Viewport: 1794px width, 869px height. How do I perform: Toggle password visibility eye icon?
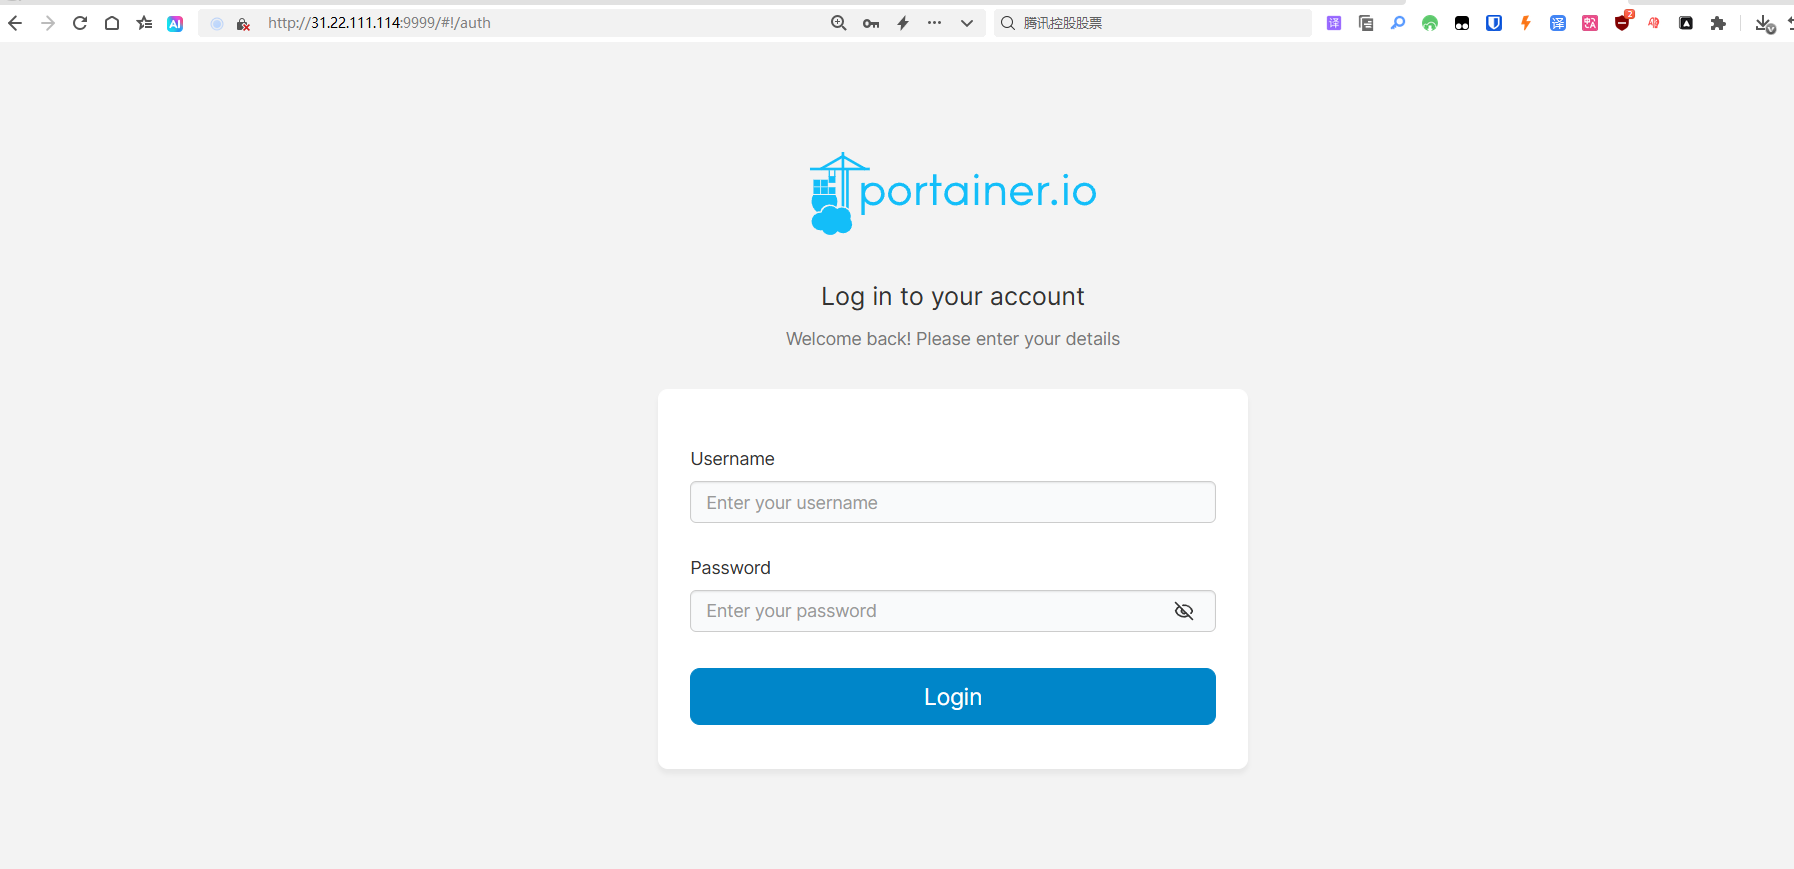[x=1184, y=611]
